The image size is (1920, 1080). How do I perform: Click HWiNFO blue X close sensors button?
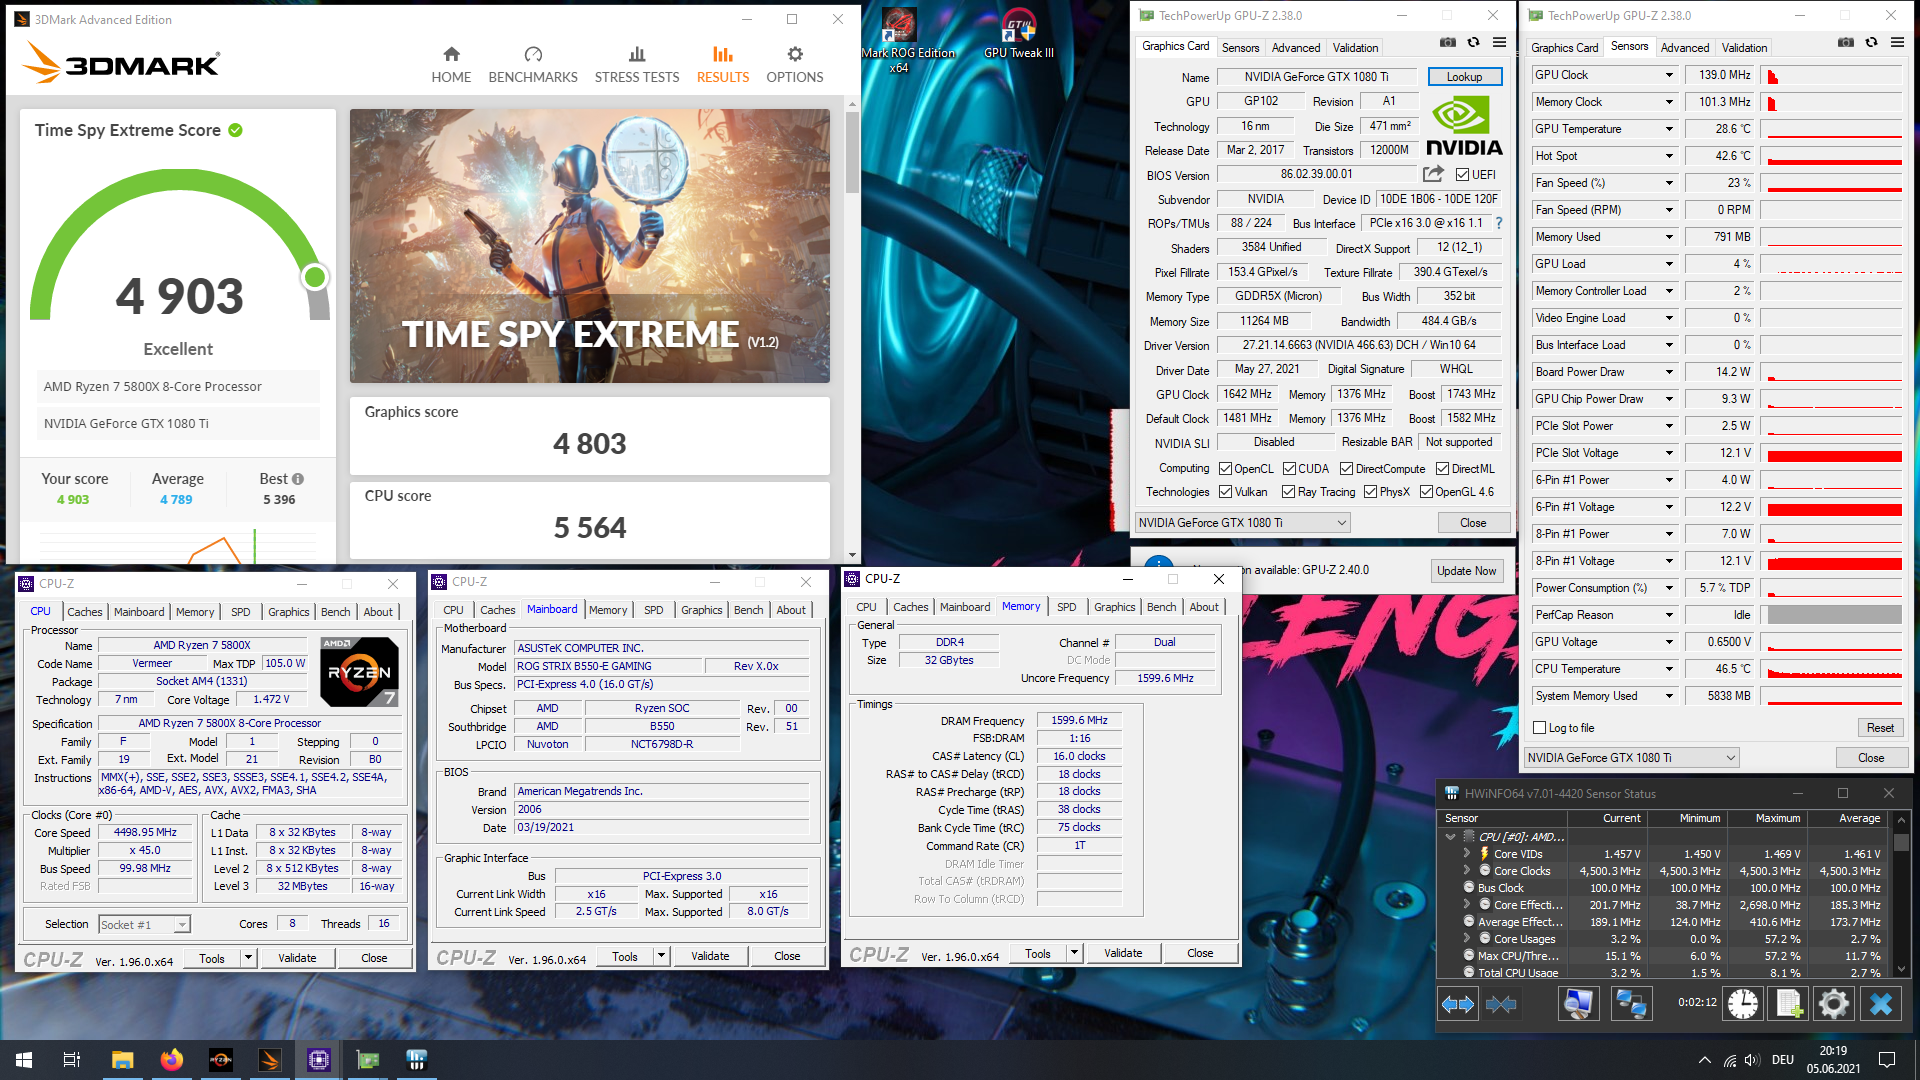pos(1881,1004)
